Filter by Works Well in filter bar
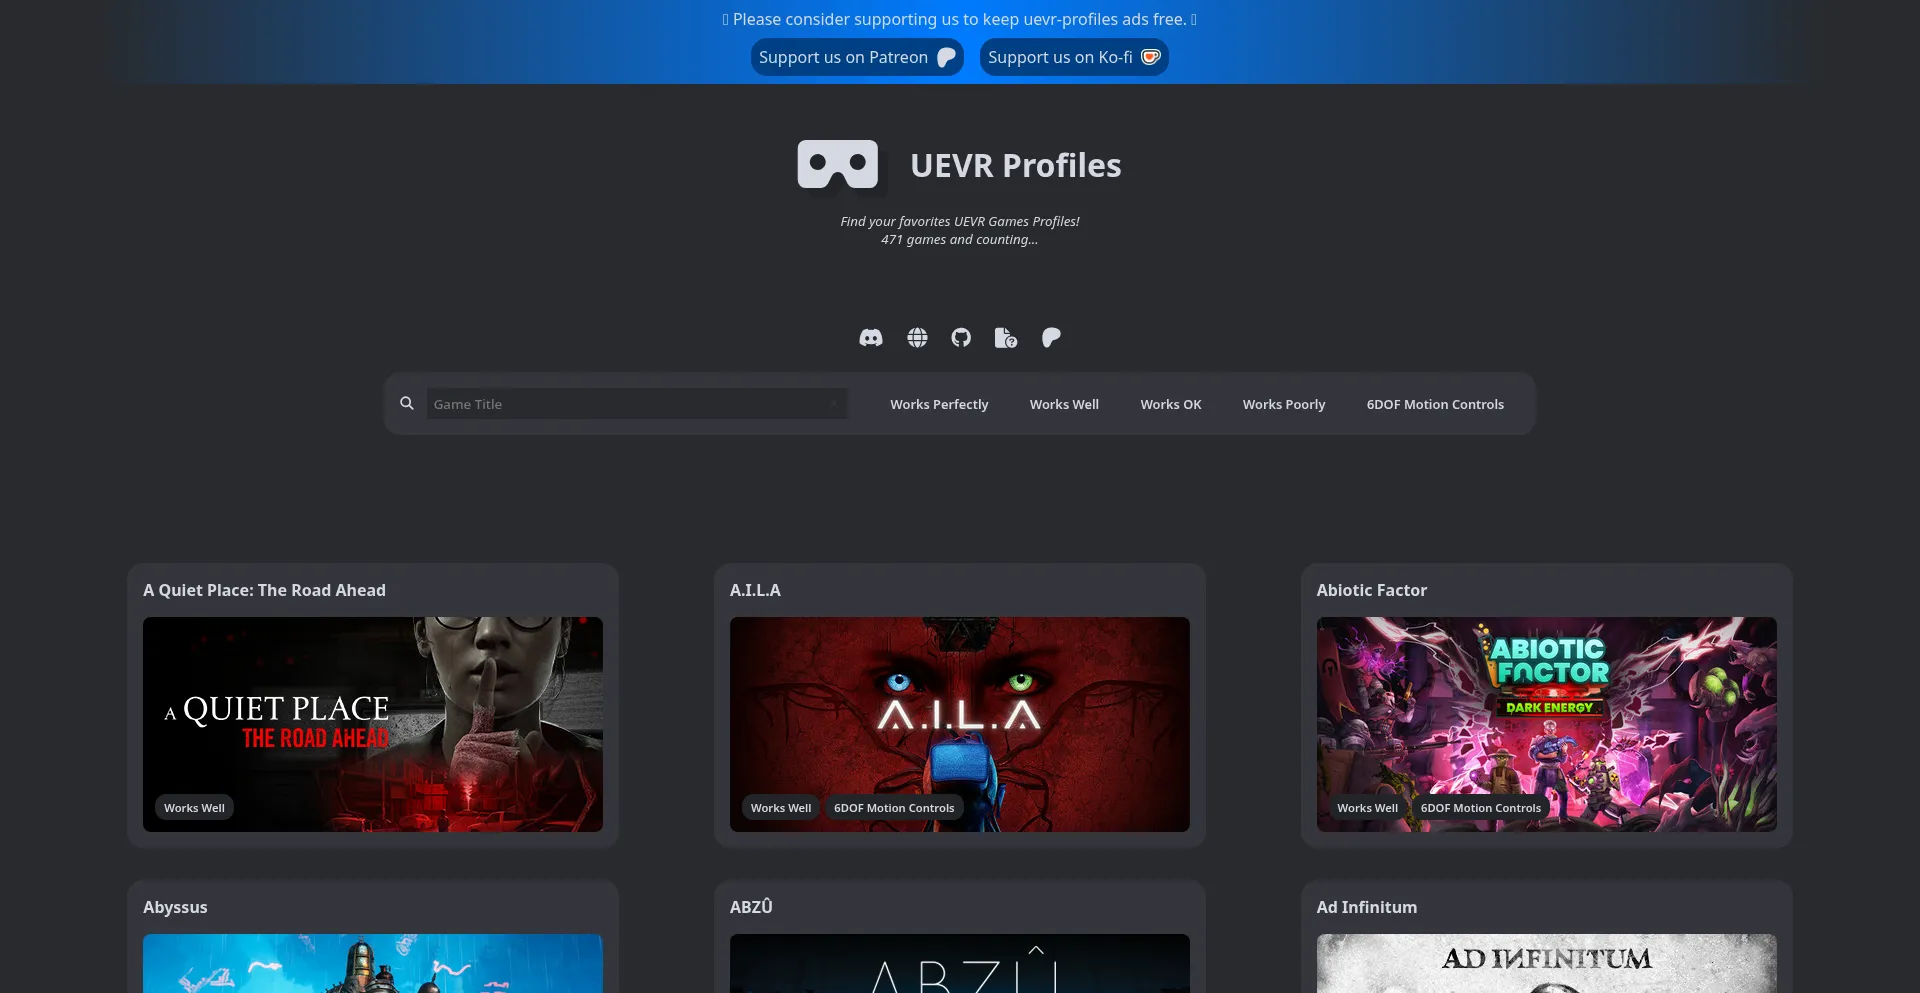The height and width of the screenshot is (993, 1920). click(1064, 404)
